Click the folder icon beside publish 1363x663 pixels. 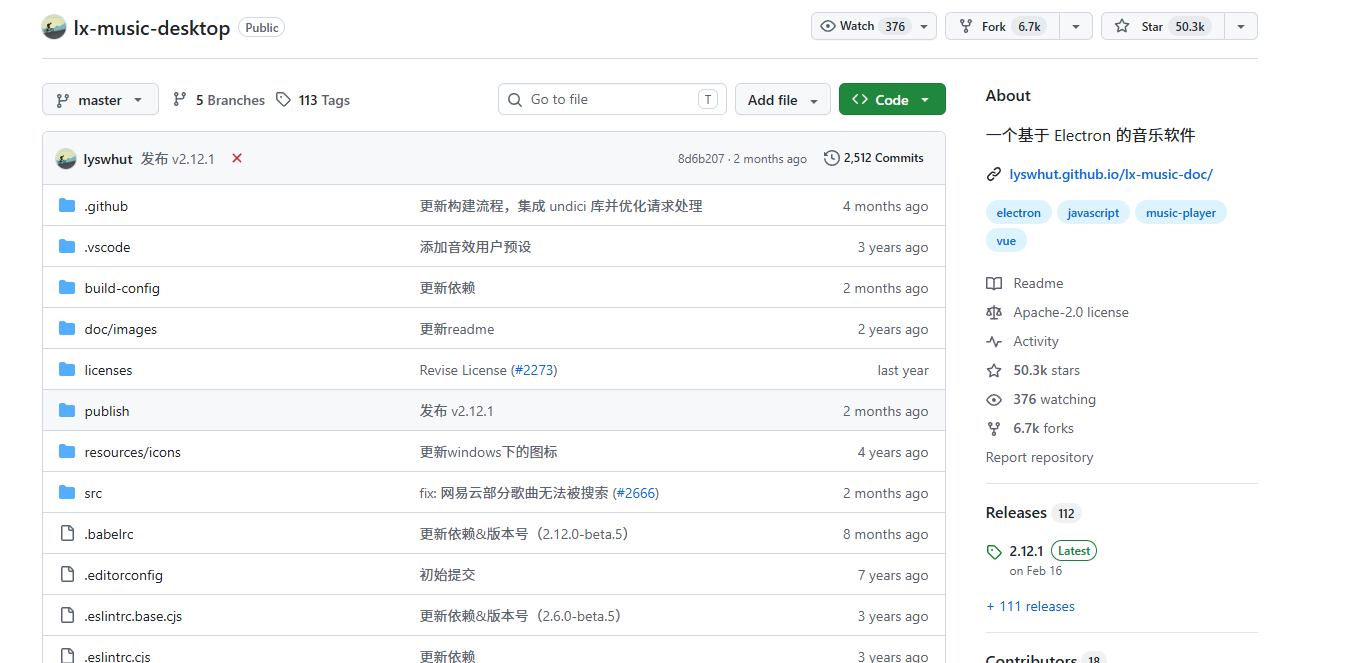67,410
